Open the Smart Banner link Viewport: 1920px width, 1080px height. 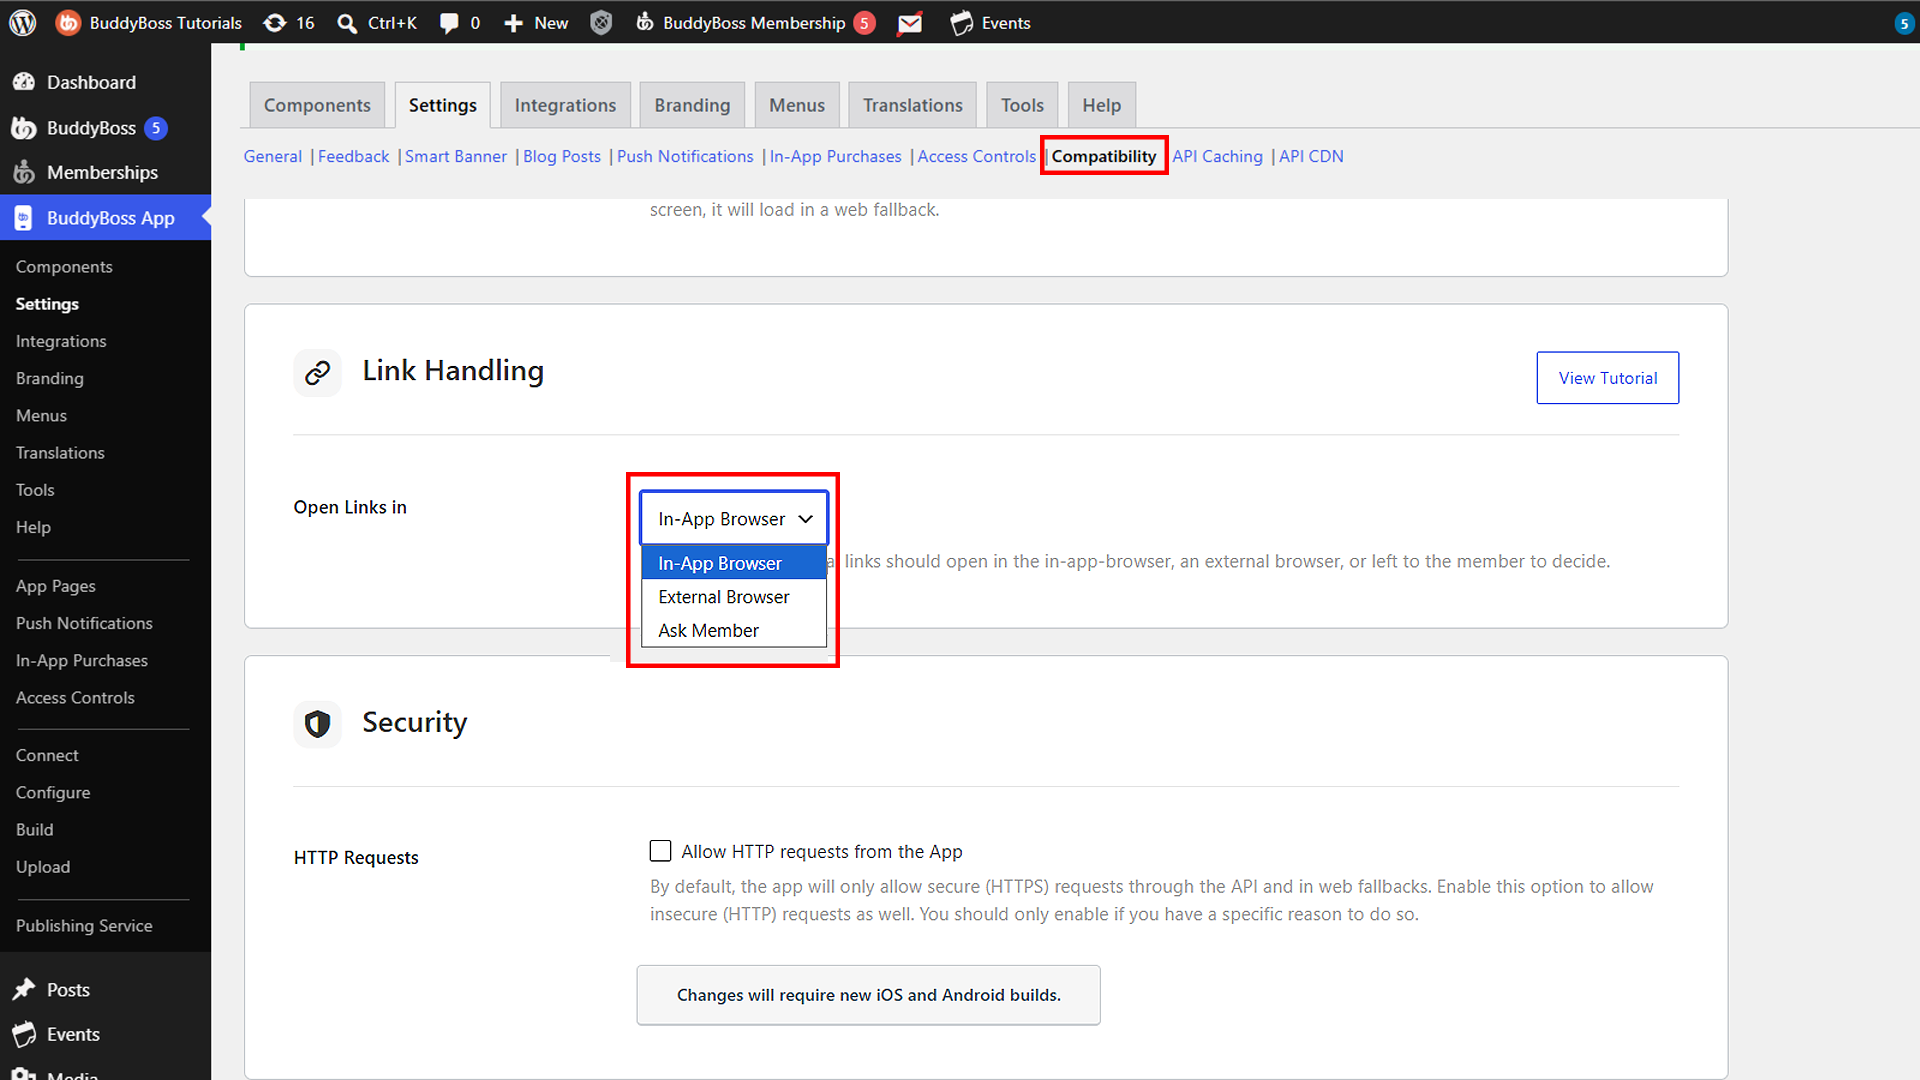coord(456,156)
